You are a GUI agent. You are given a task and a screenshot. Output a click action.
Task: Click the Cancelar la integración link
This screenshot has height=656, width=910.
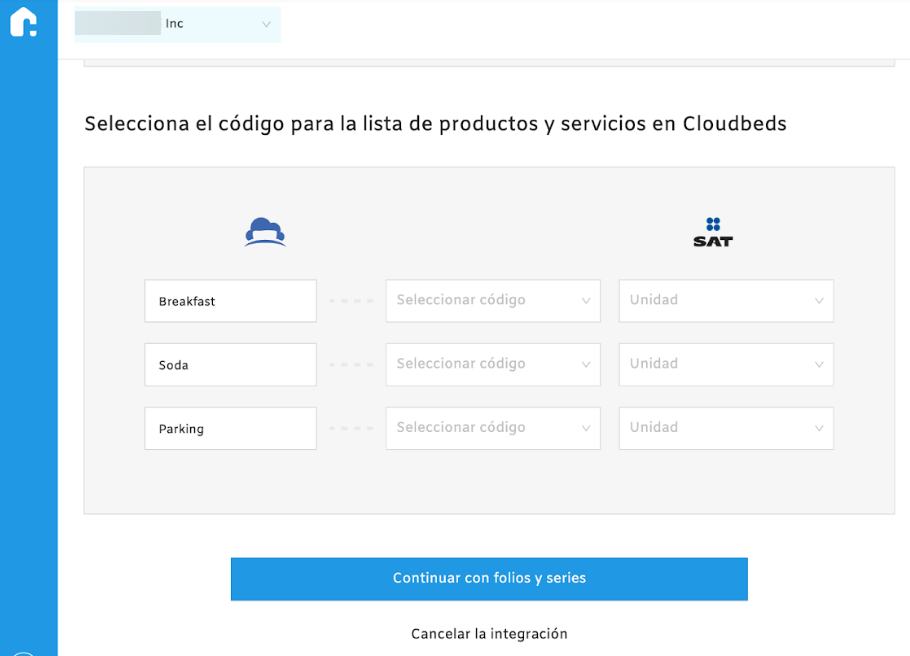(489, 634)
